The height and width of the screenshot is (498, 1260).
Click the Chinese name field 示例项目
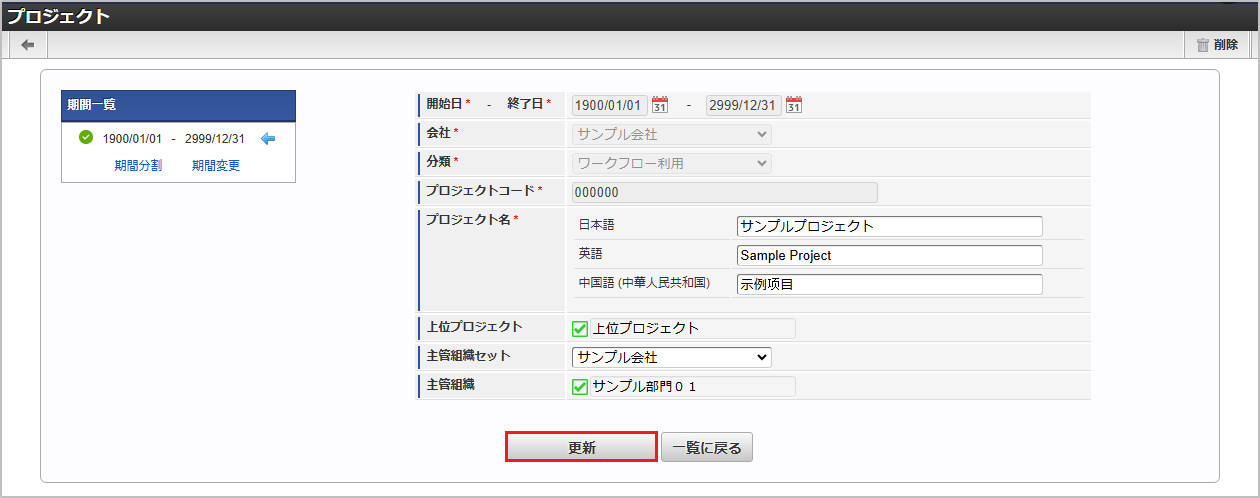[889, 284]
